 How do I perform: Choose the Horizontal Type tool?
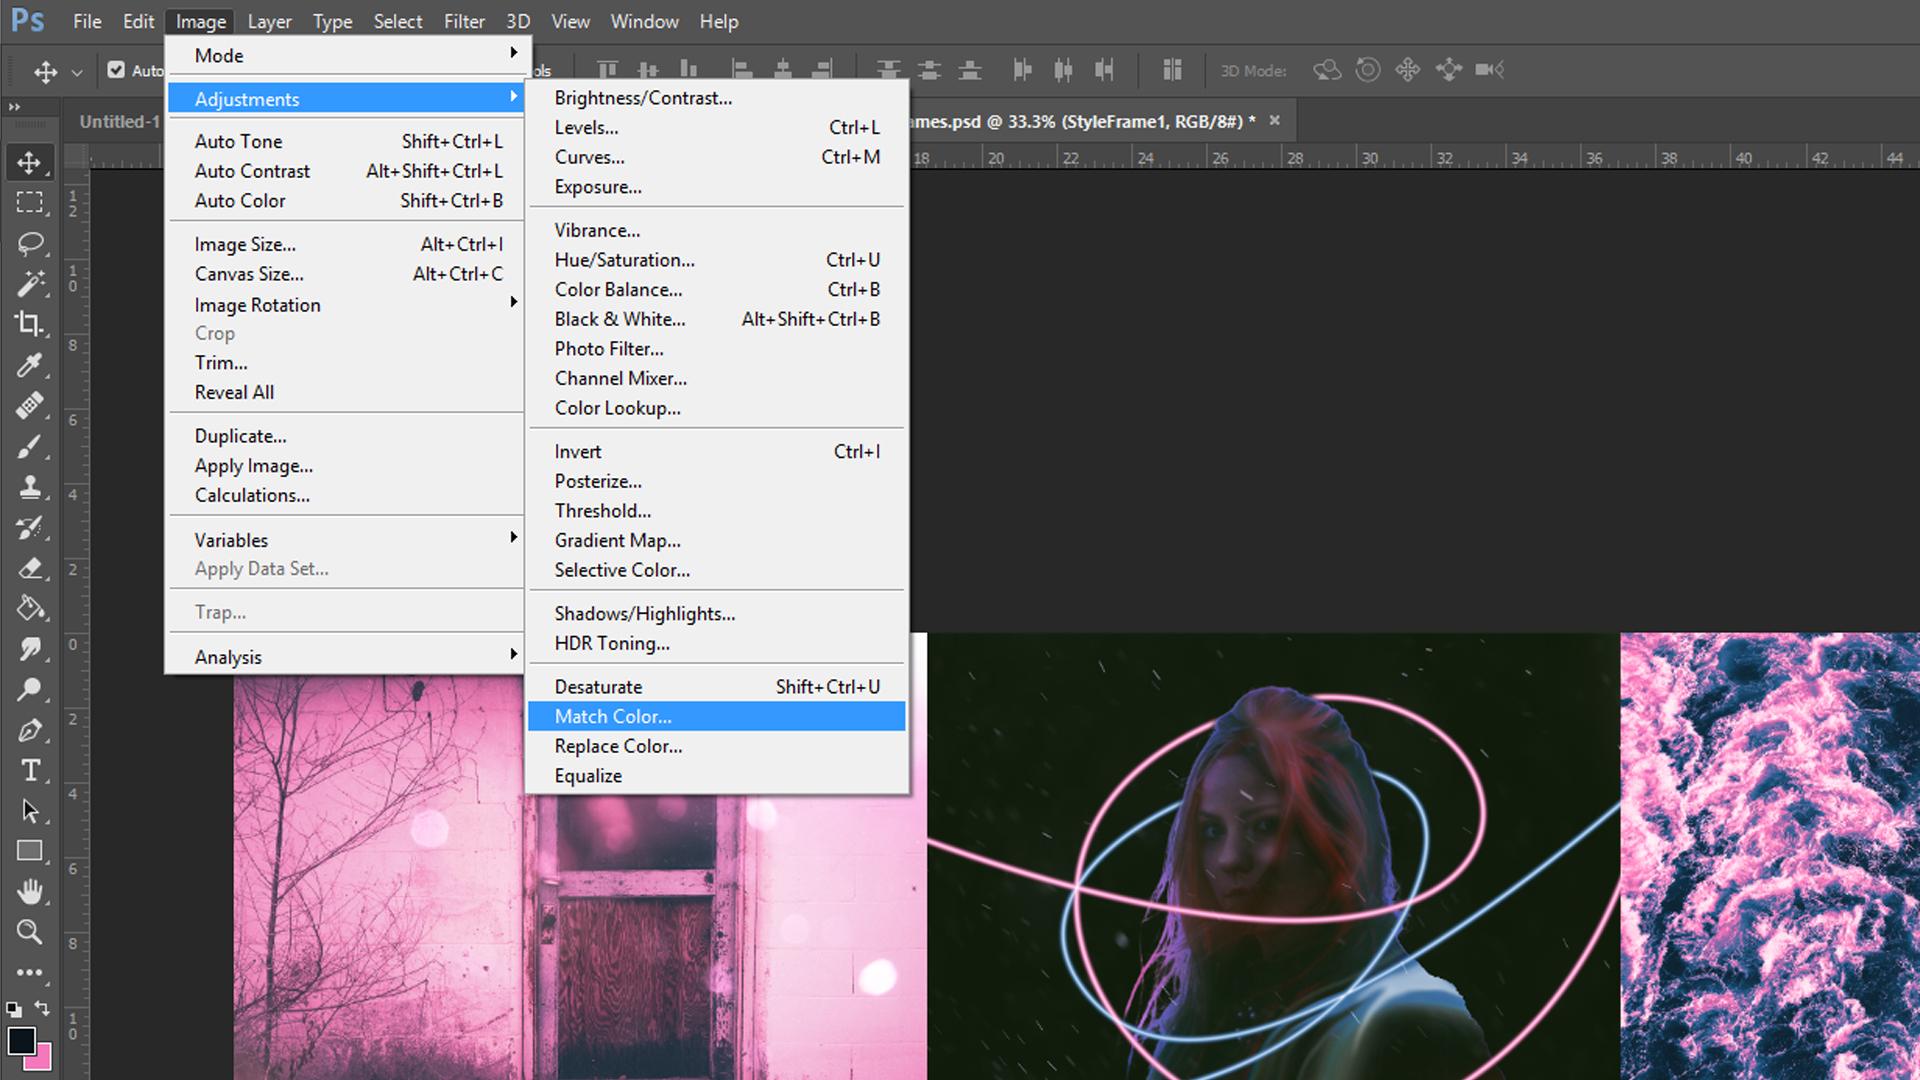coord(30,771)
